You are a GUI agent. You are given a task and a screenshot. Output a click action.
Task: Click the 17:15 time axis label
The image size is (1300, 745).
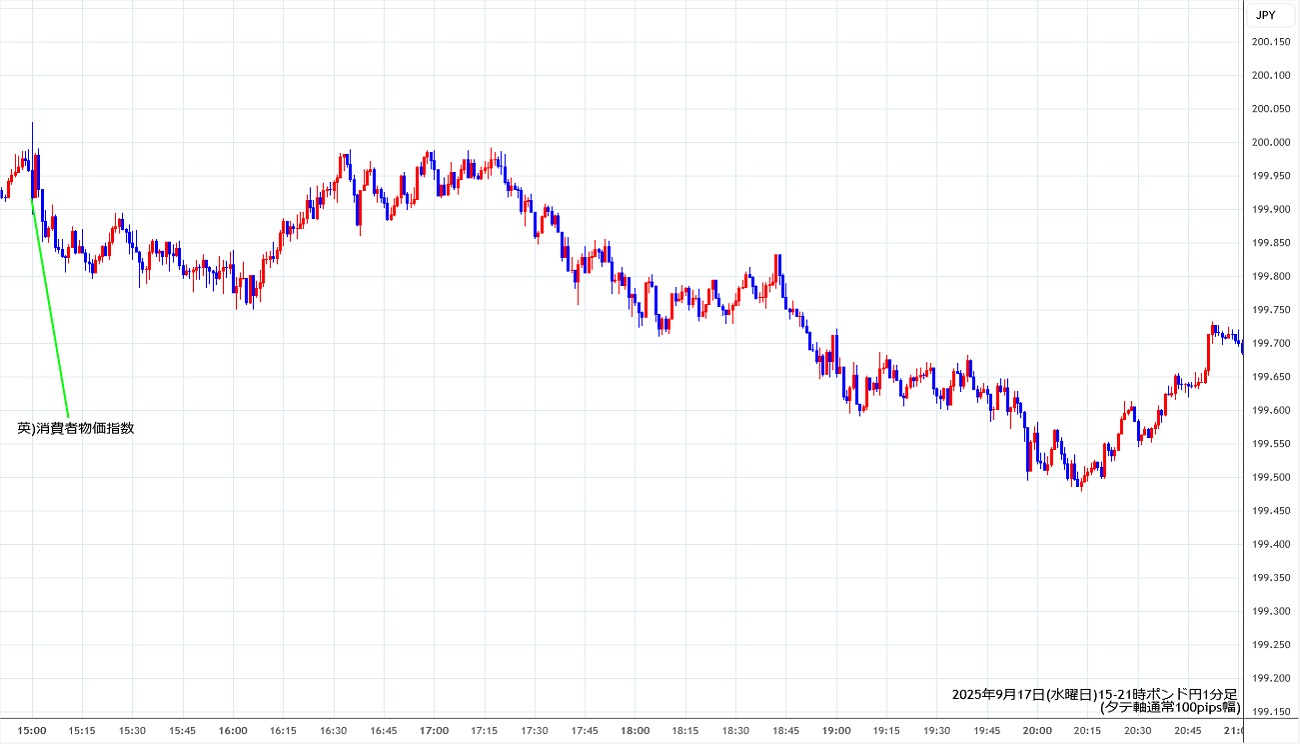click(484, 731)
